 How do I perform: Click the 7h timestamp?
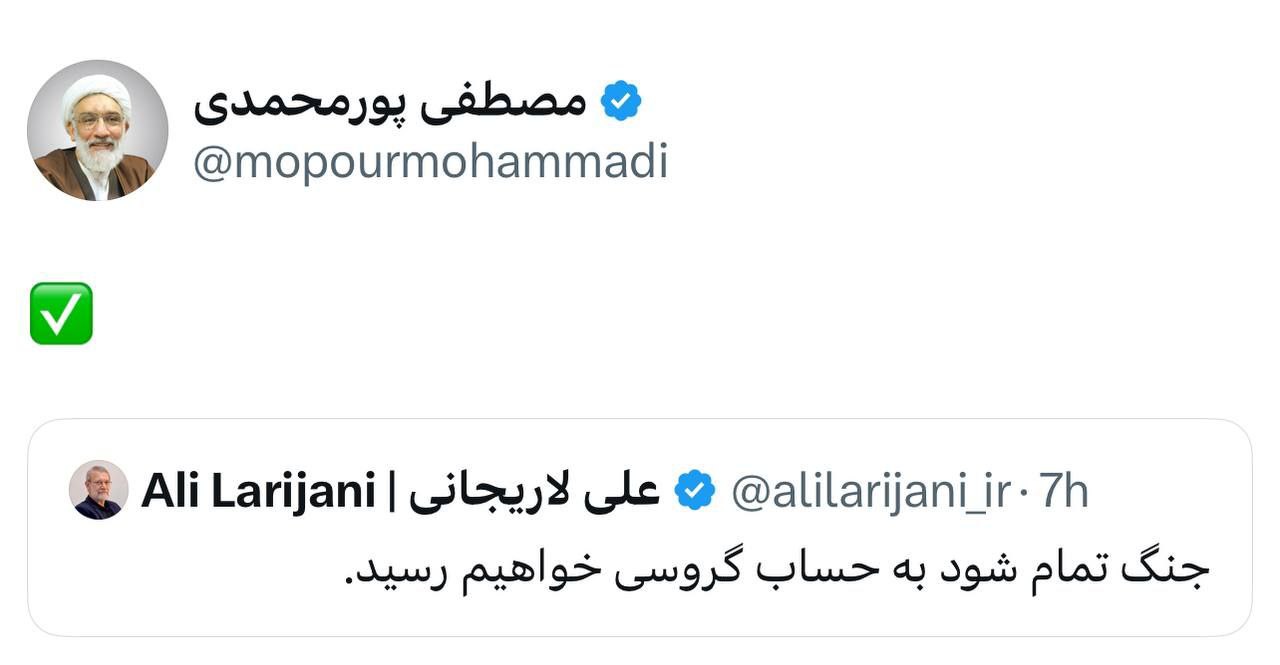[x=1063, y=491]
